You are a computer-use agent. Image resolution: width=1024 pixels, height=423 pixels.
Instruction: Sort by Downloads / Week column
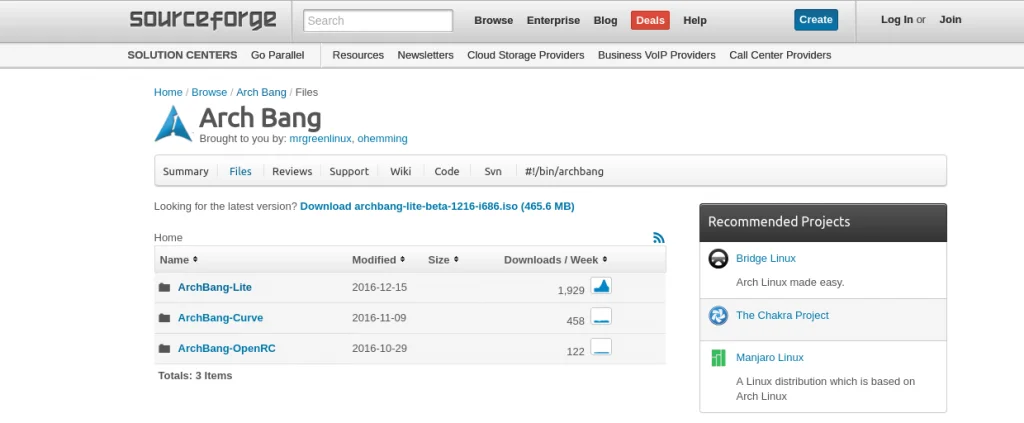pyautogui.click(x=555, y=259)
